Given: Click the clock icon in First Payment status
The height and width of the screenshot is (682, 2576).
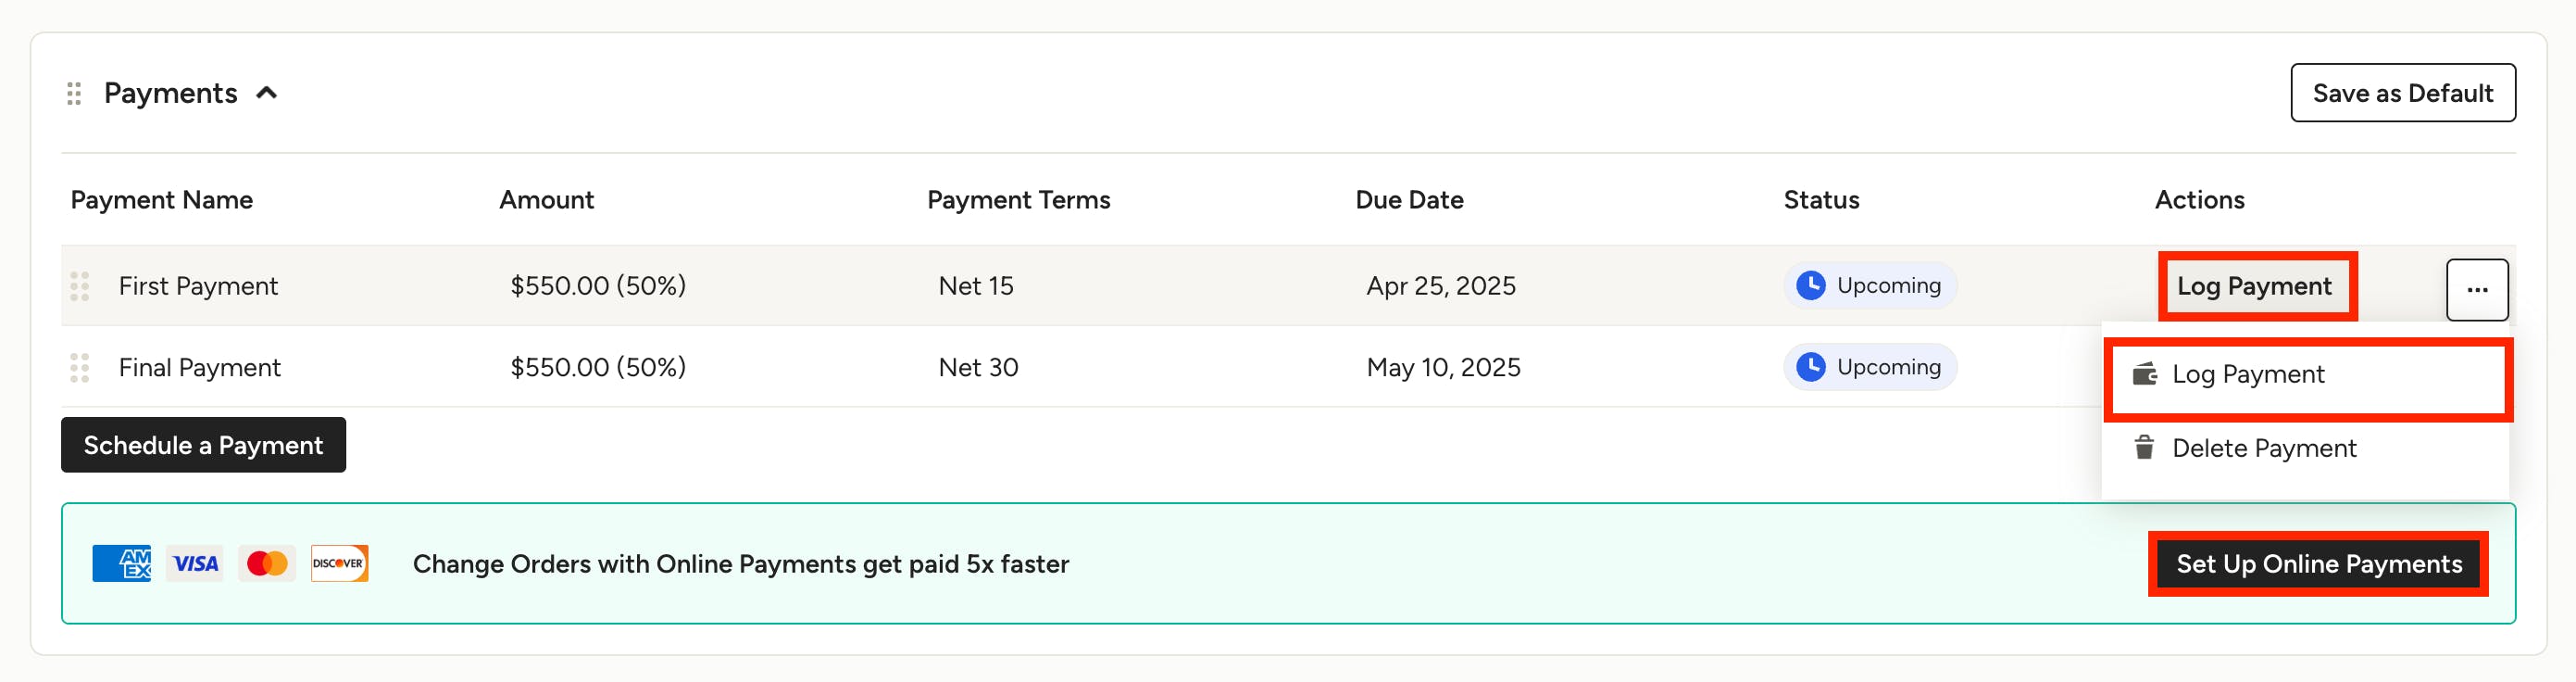Looking at the screenshot, I should [1810, 286].
